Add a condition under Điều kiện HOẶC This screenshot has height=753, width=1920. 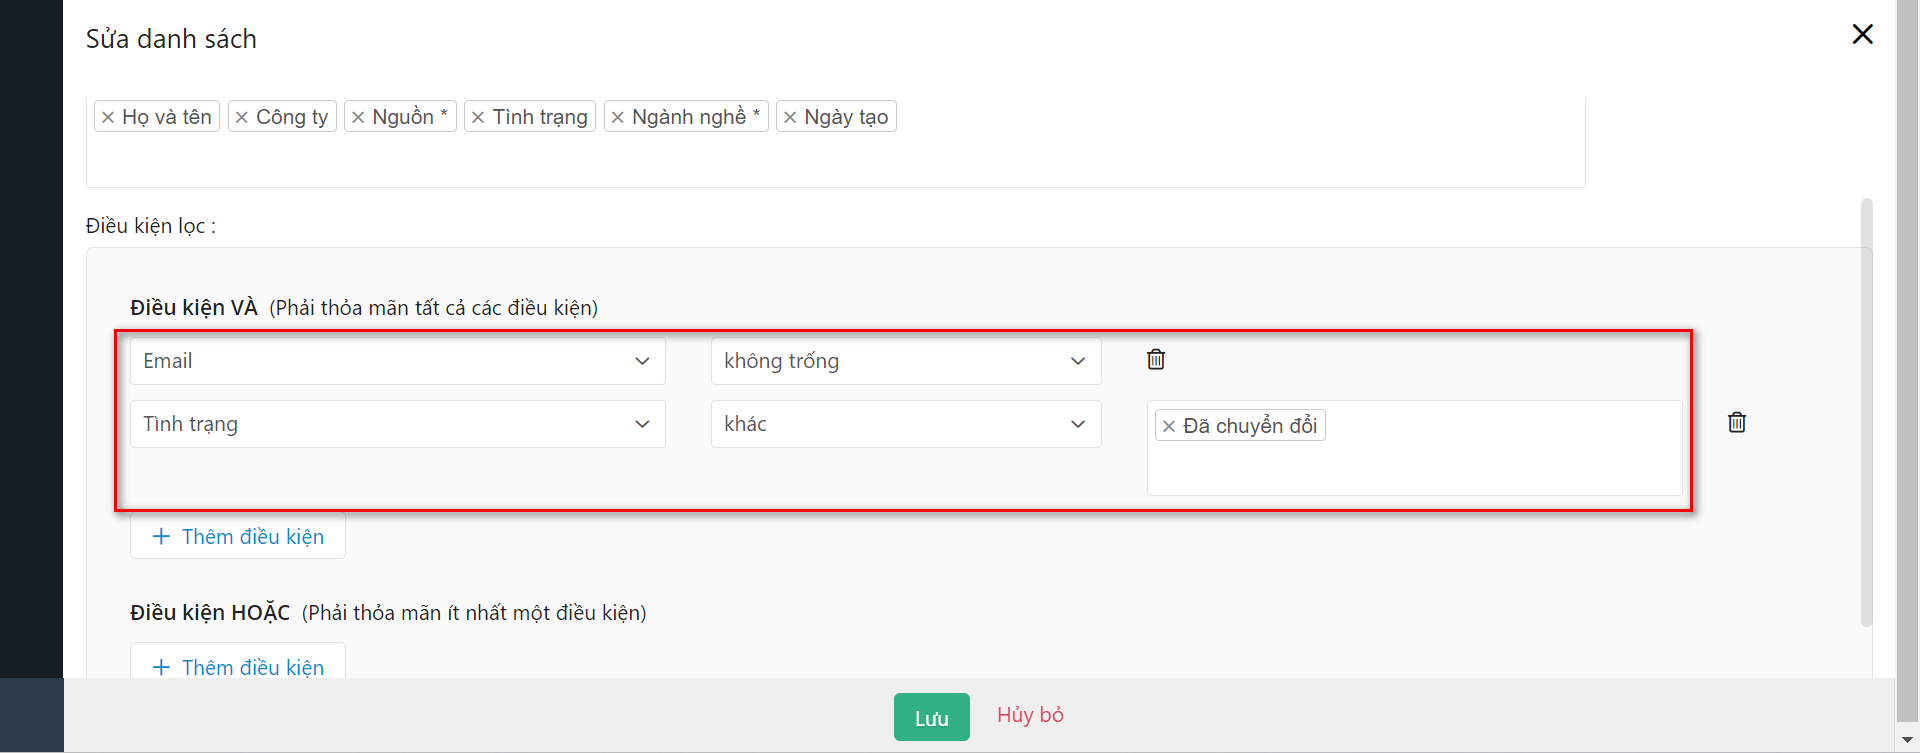(238, 666)
